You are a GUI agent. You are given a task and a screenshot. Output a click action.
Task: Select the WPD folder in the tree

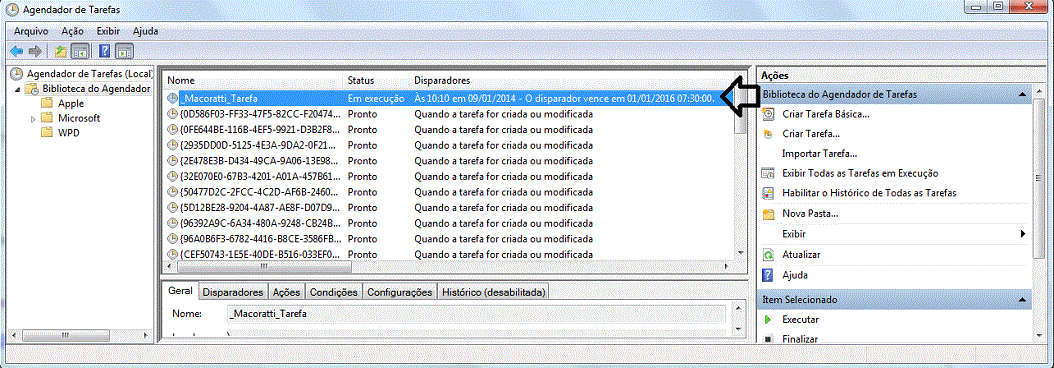[69, 132]
